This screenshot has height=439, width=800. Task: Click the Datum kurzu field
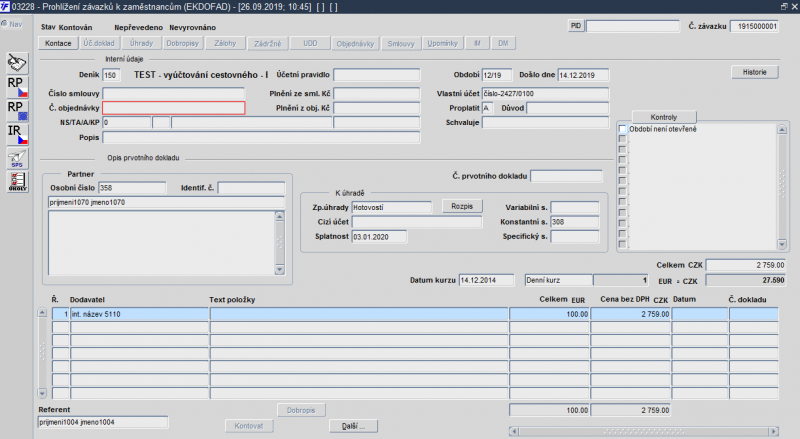coord(487,280)
